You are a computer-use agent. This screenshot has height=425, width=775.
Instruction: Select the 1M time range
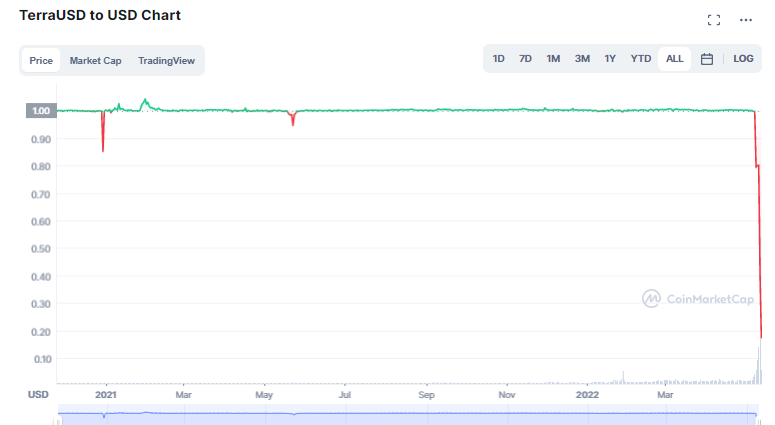[x=553, y=59]
